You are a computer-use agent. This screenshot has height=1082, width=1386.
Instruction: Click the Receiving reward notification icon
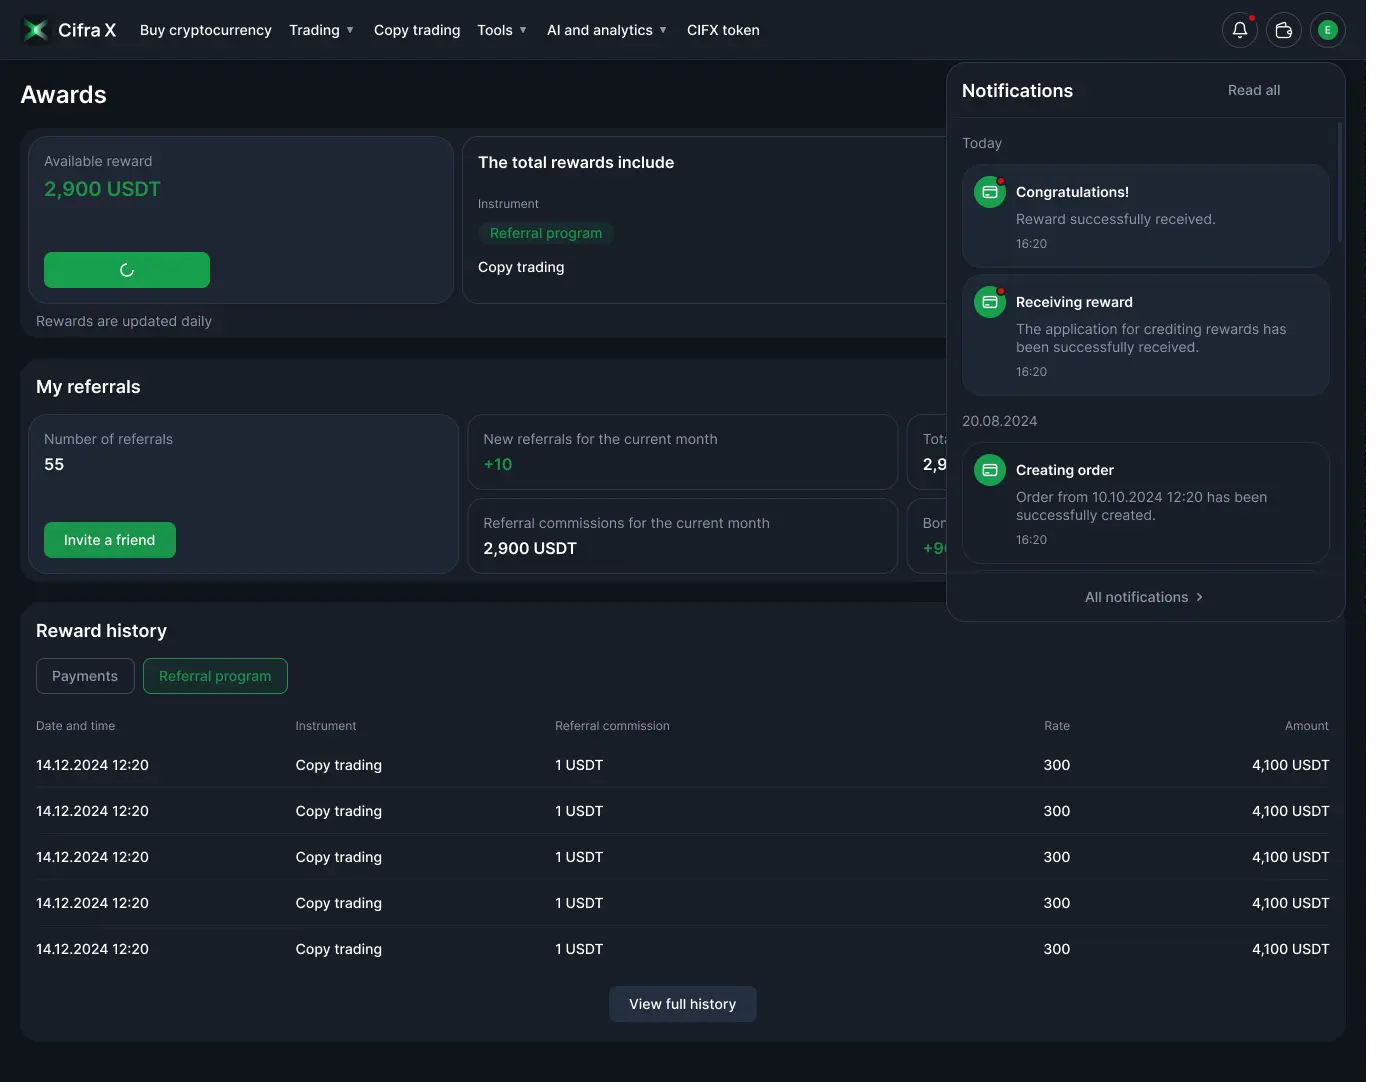click(x=989, y=302)
